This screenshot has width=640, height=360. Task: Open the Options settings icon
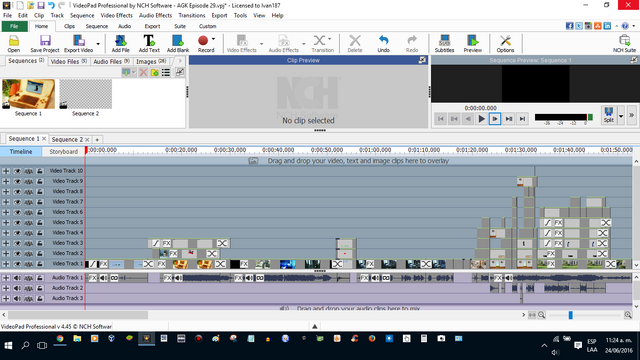pos(505,44)
